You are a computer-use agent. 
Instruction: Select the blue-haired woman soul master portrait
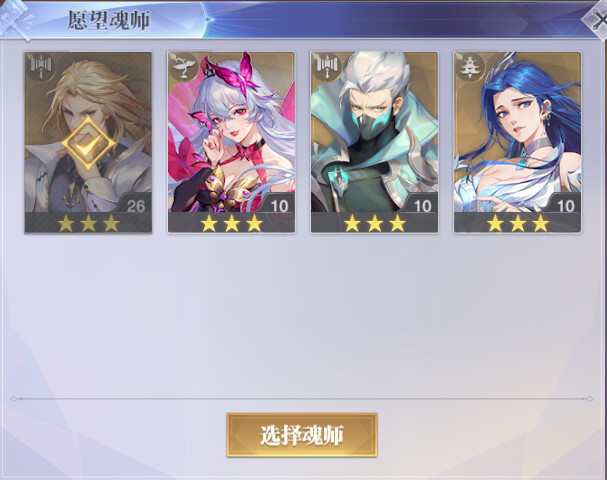(x=517, y=134)
